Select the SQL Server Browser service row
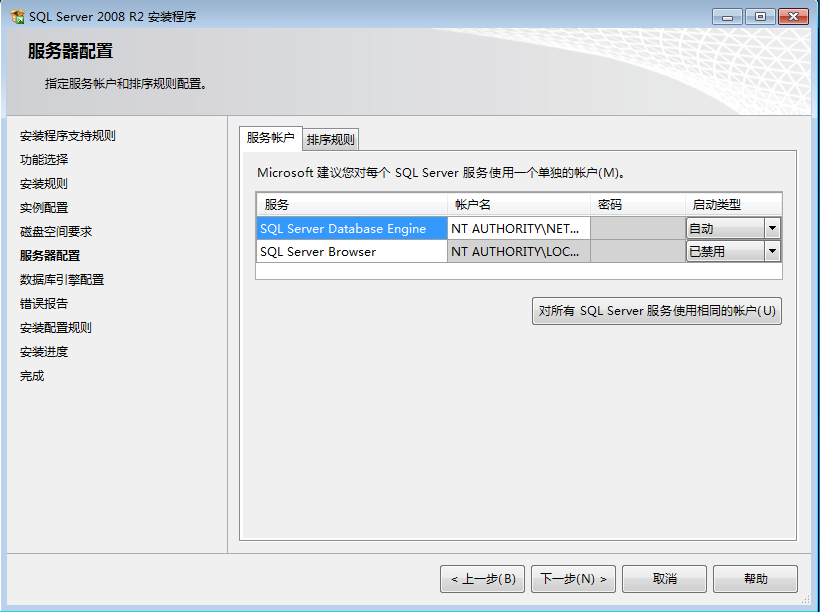 pos(352,252)
